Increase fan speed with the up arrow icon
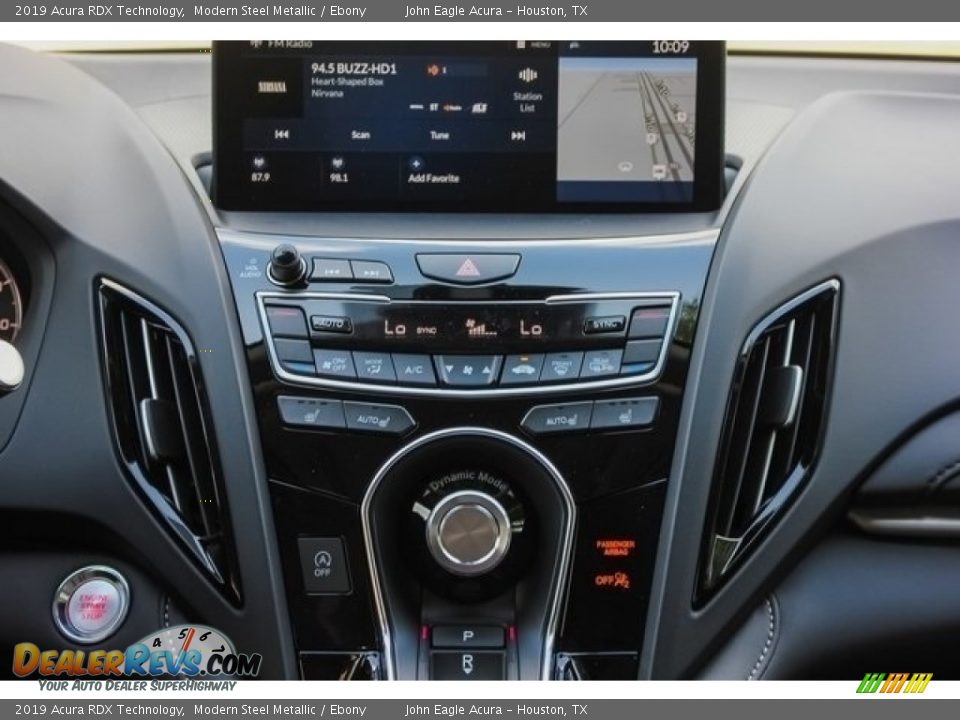The width and height of the screenshot is (960, 720). [487, 368]
